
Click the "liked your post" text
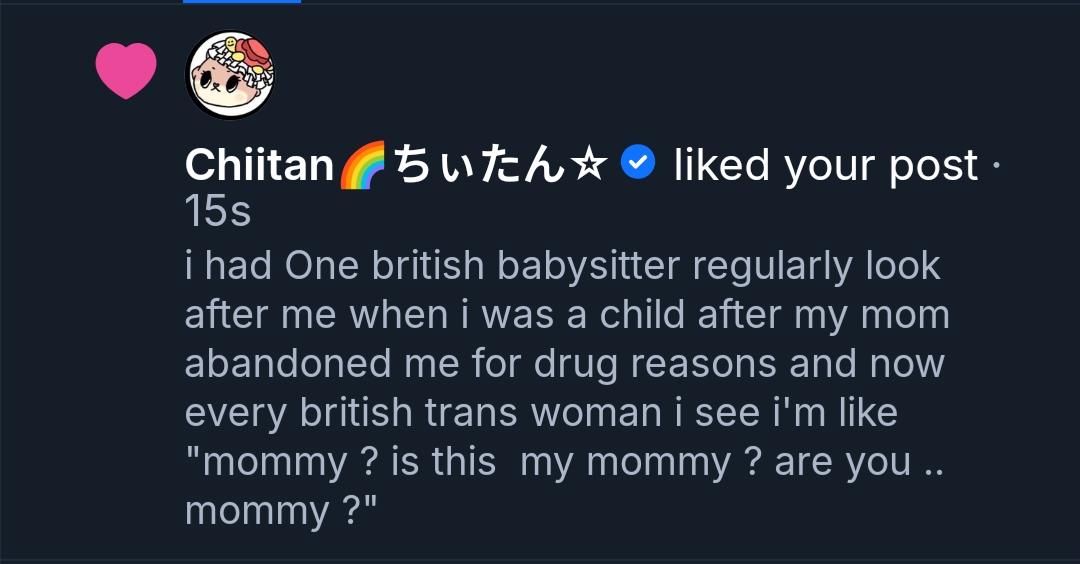pyautogui.click(x=826, y=166)
